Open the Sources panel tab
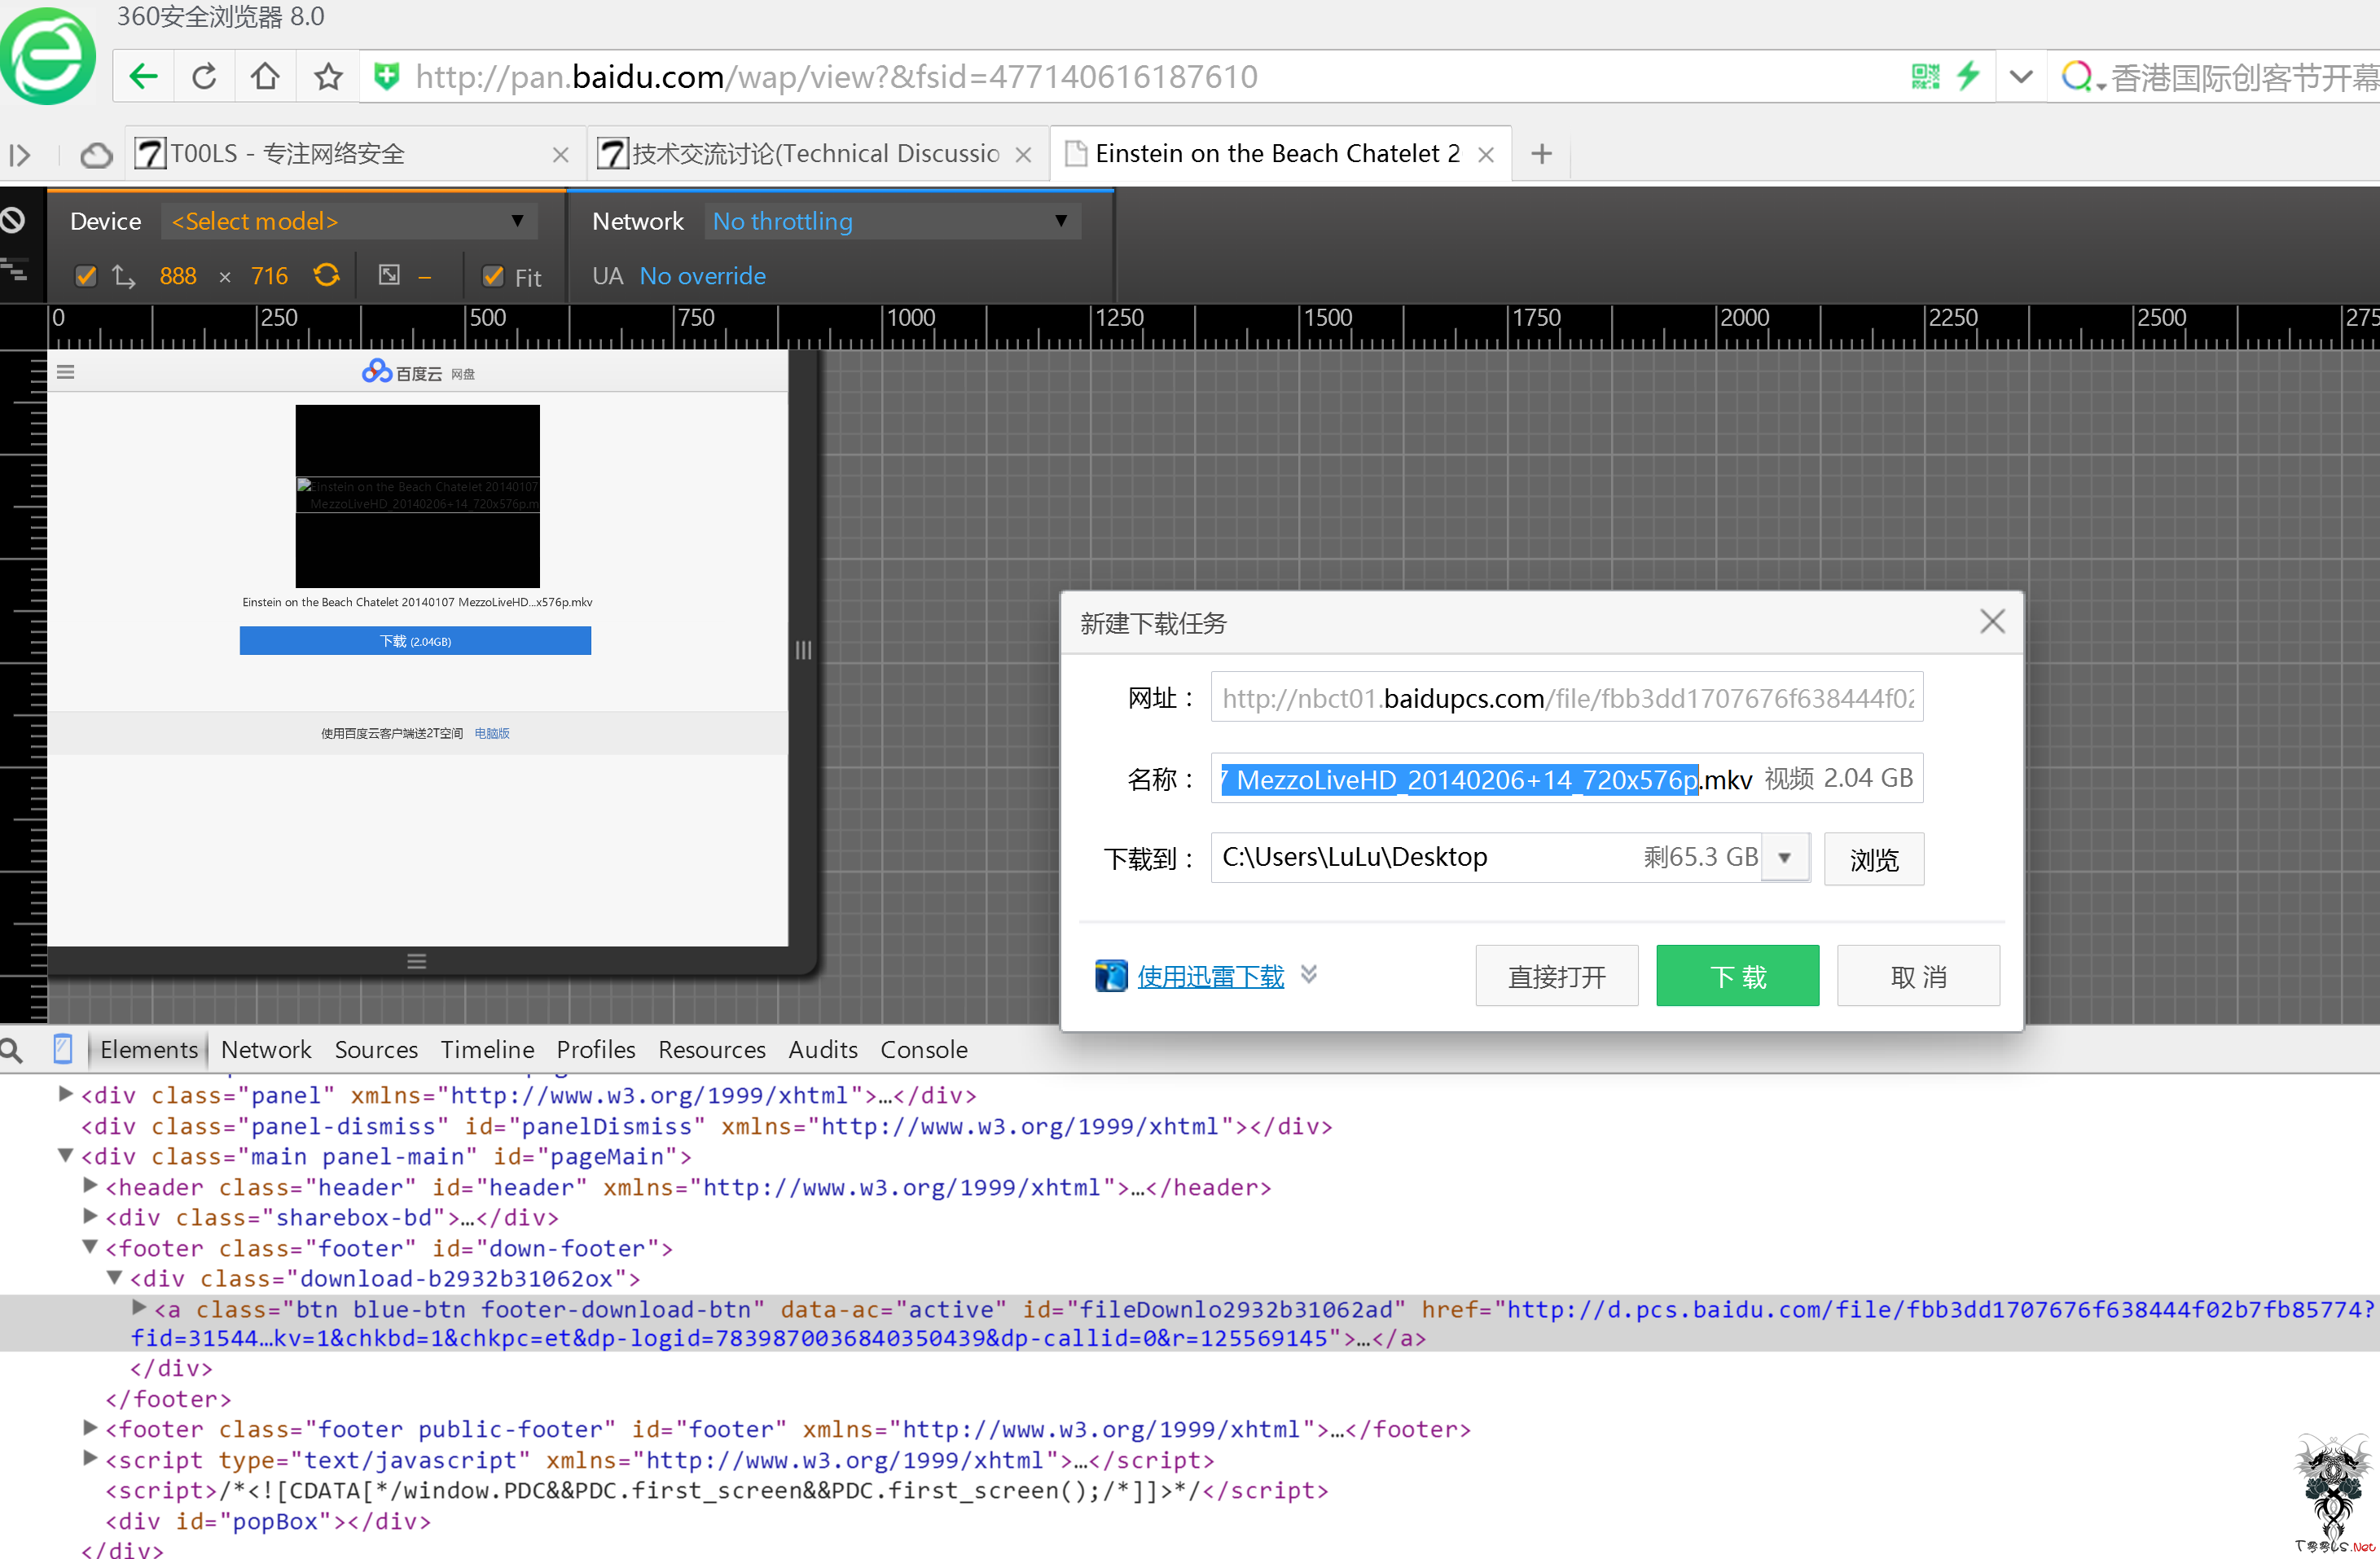Screen dimensions: 2380x1559 coord(376,1050)
